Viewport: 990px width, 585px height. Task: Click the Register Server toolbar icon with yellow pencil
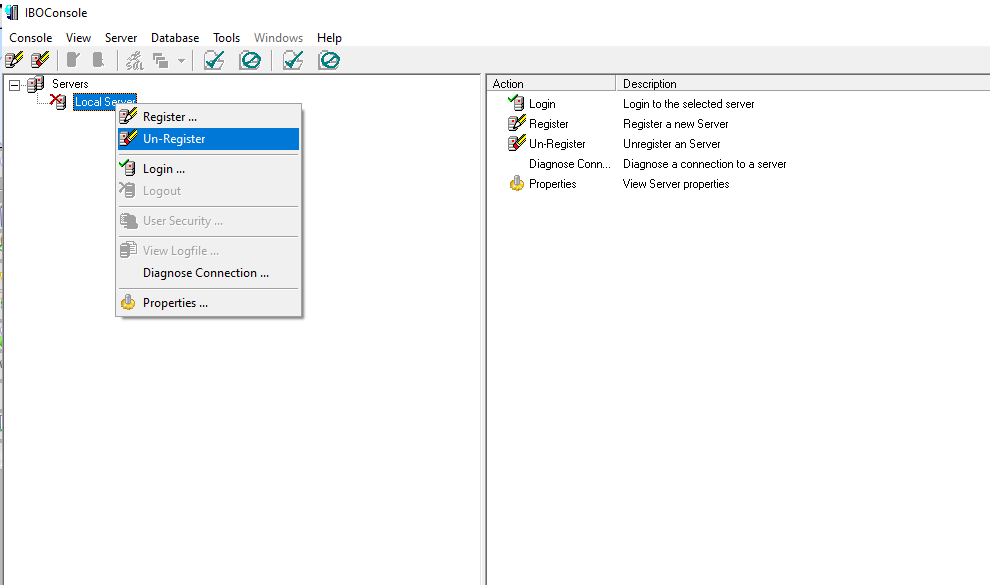[x=14, y=61]
